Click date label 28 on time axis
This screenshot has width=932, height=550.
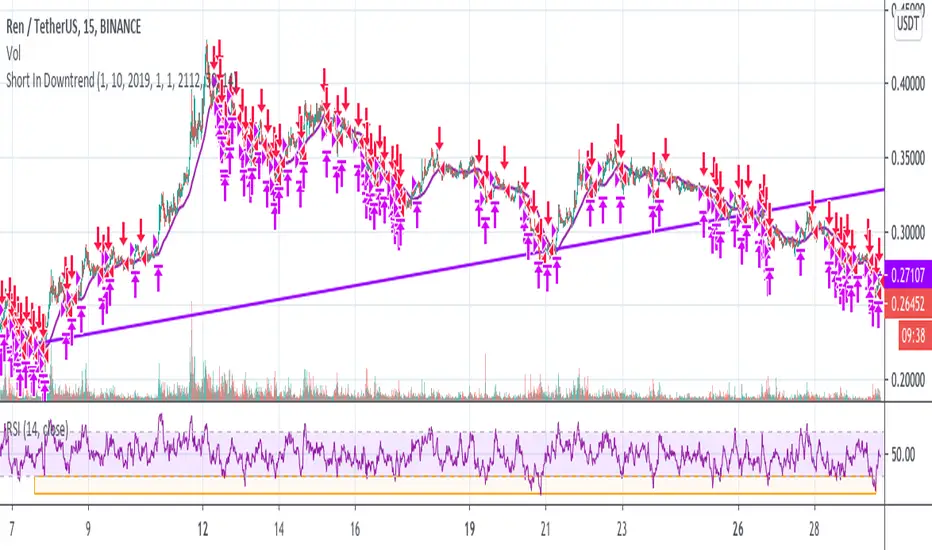814,529
